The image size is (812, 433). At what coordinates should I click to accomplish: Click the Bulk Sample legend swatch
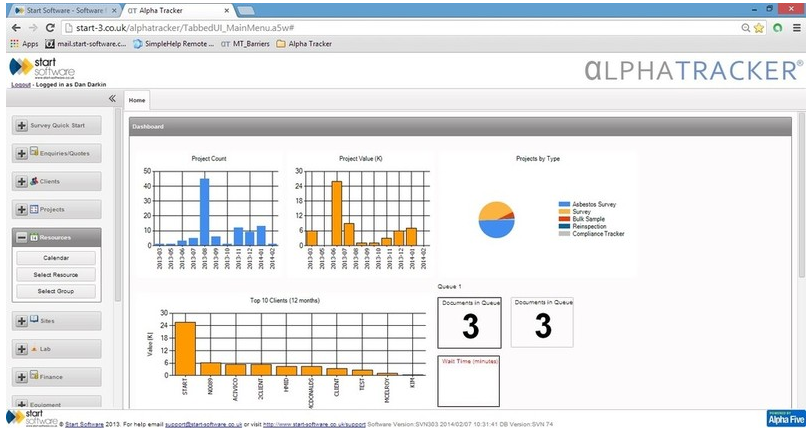coord(564,219)
